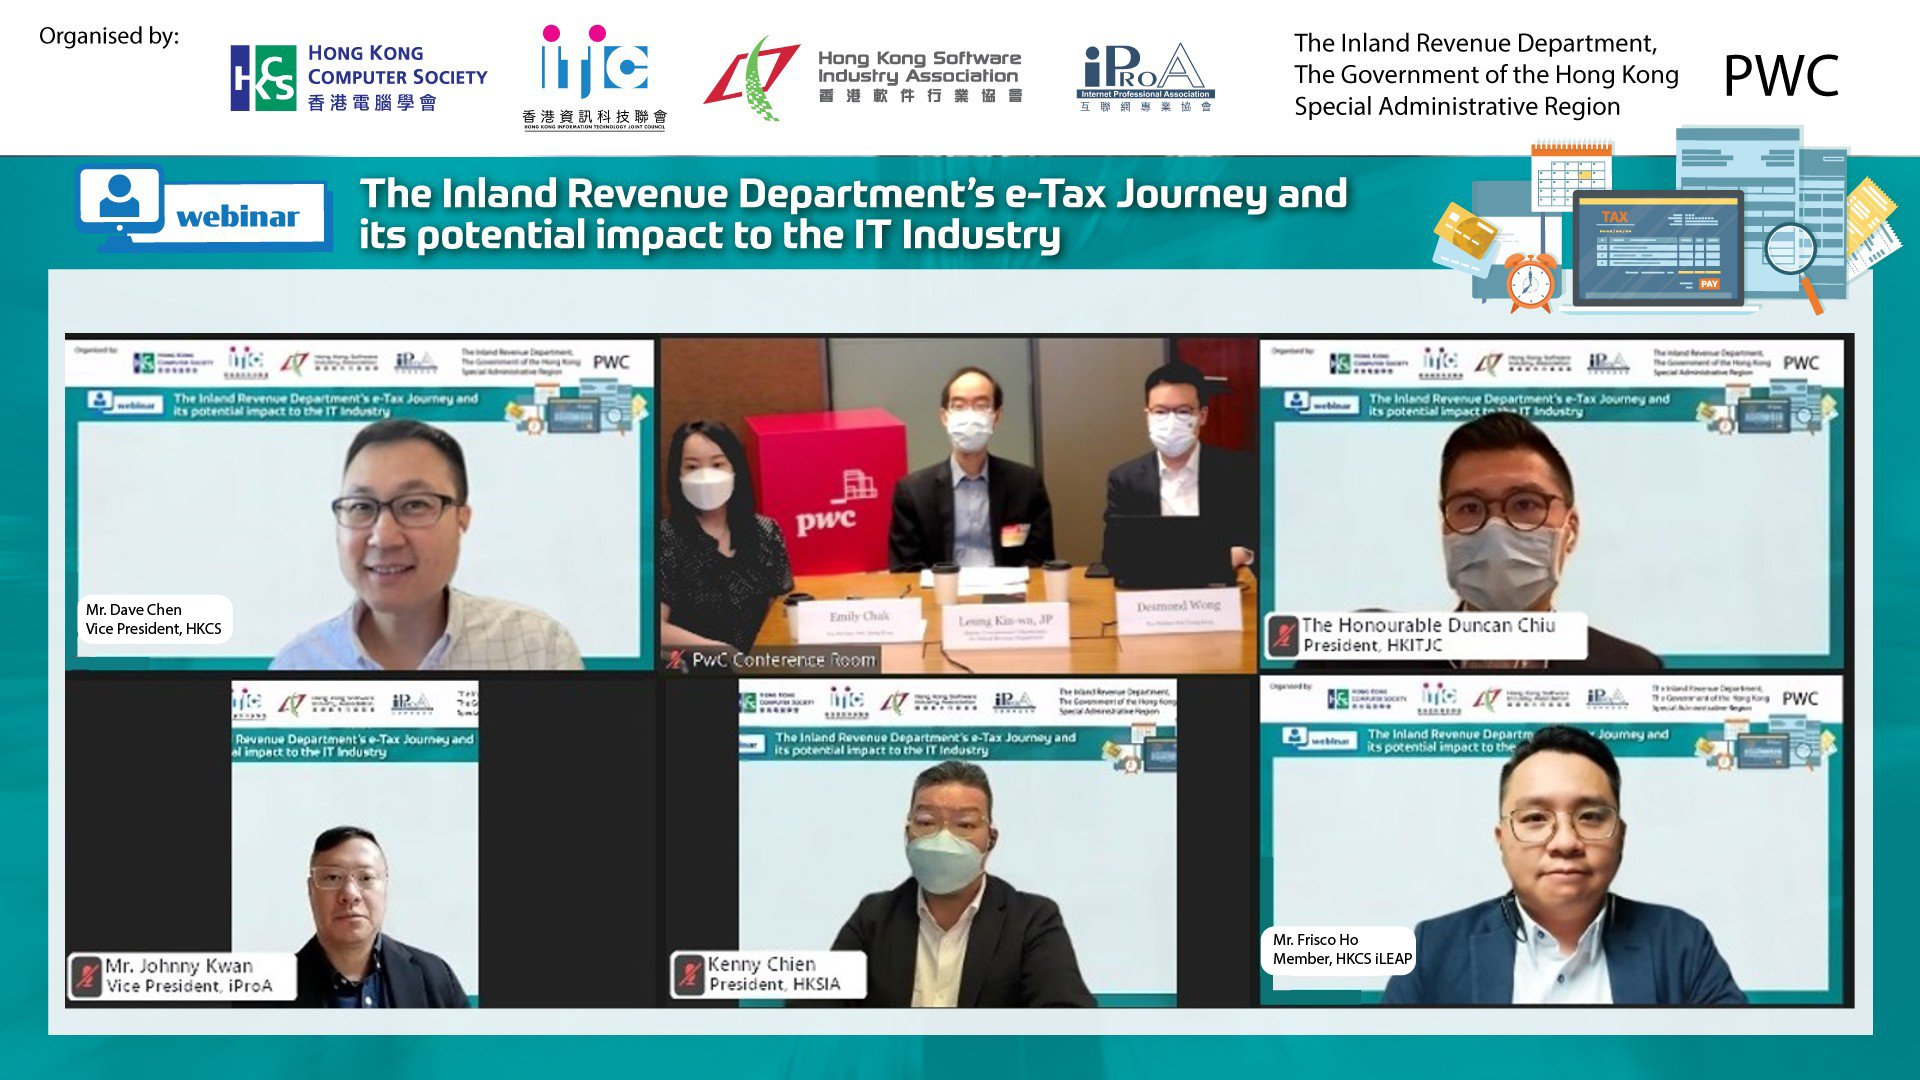The width and height of the screenshot is (1920, 1080).
Task: Click the webinar monitor badge icon
Action: (x=203, y=208)
